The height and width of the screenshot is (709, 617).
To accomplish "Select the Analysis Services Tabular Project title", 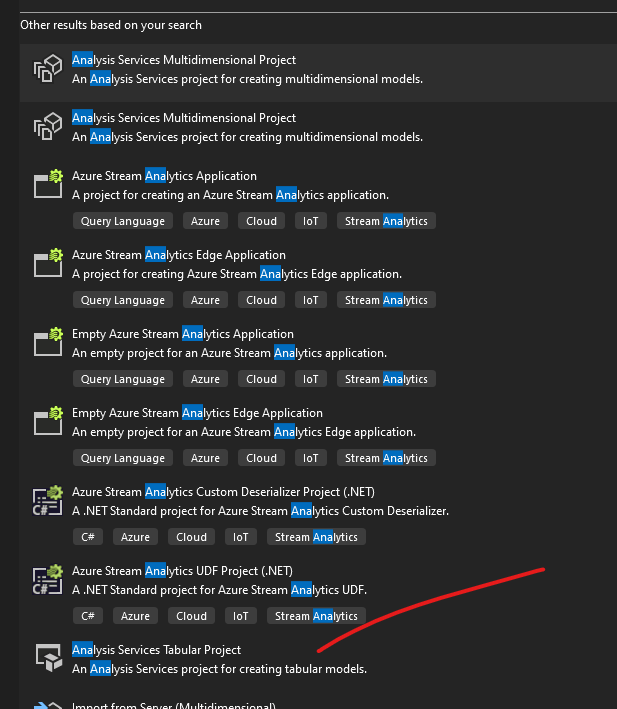I will click(x=156, y=650).
